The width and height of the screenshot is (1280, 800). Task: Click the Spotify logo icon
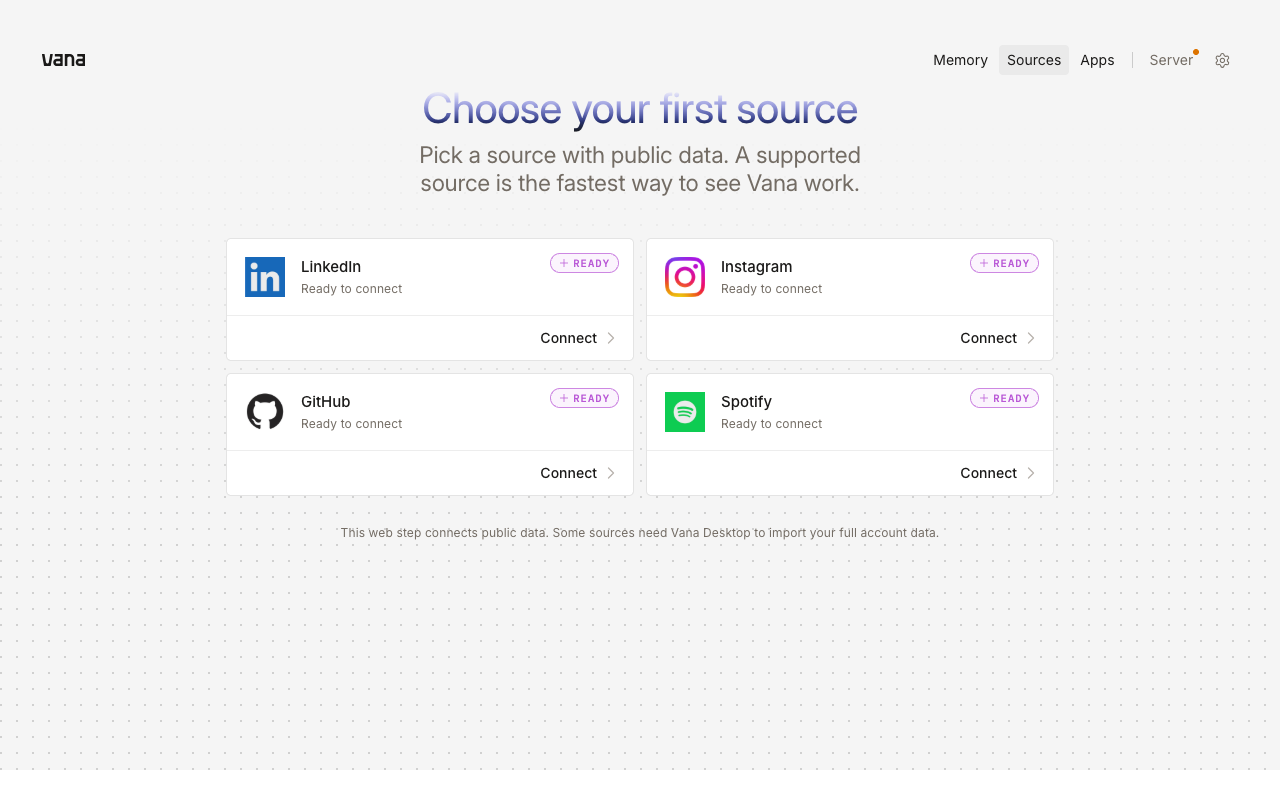(685, 412)
